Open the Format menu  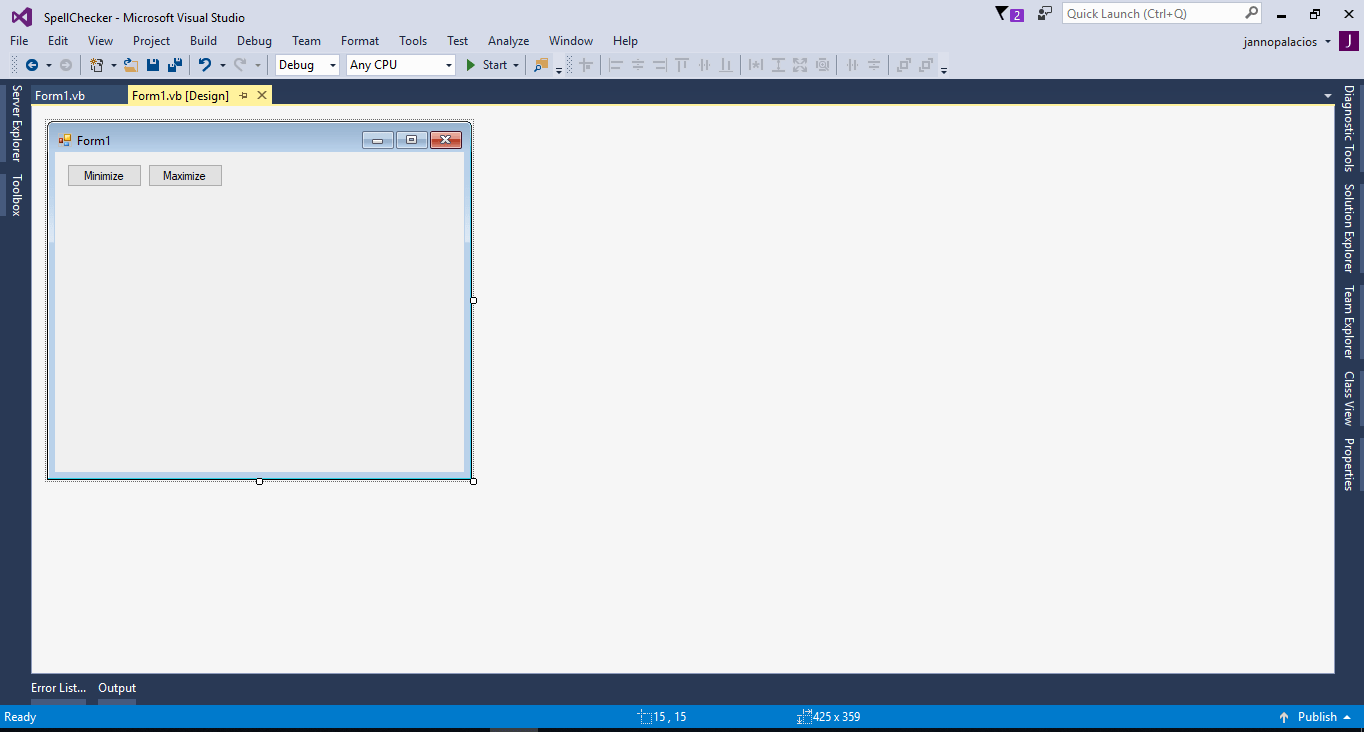[360, 41]
